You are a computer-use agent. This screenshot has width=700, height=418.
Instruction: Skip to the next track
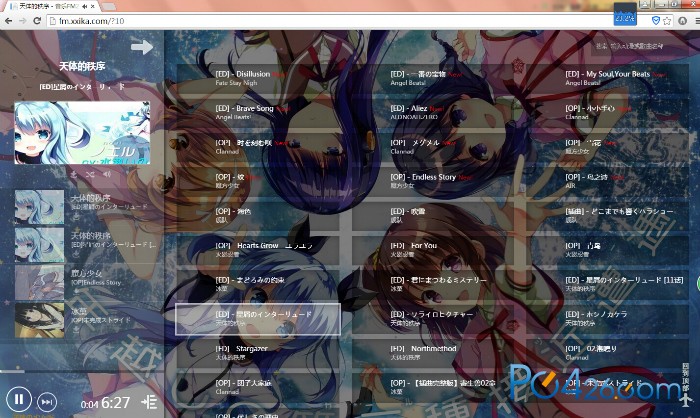47,402
